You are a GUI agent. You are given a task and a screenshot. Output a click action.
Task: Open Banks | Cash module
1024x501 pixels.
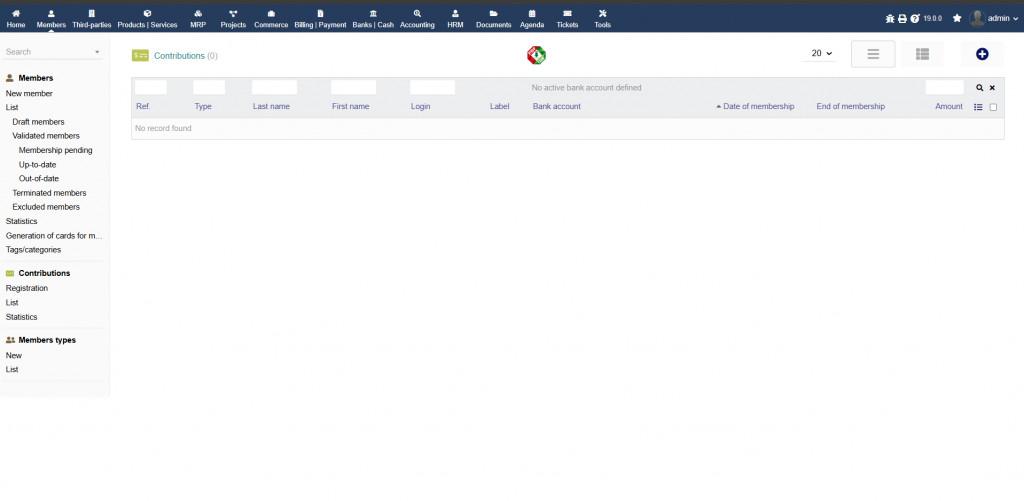pyautogui.click(x=373, y=19)
